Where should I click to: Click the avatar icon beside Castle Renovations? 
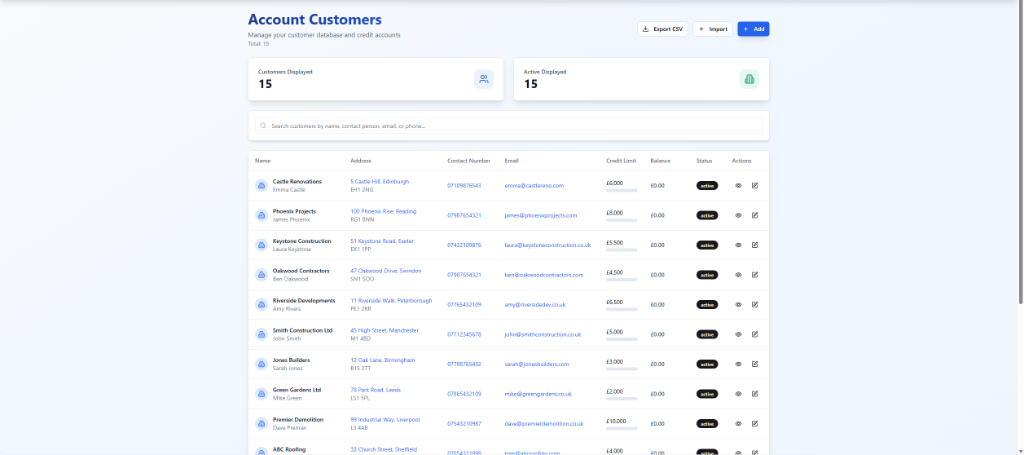pyautogui.click(x=261, y=185)
